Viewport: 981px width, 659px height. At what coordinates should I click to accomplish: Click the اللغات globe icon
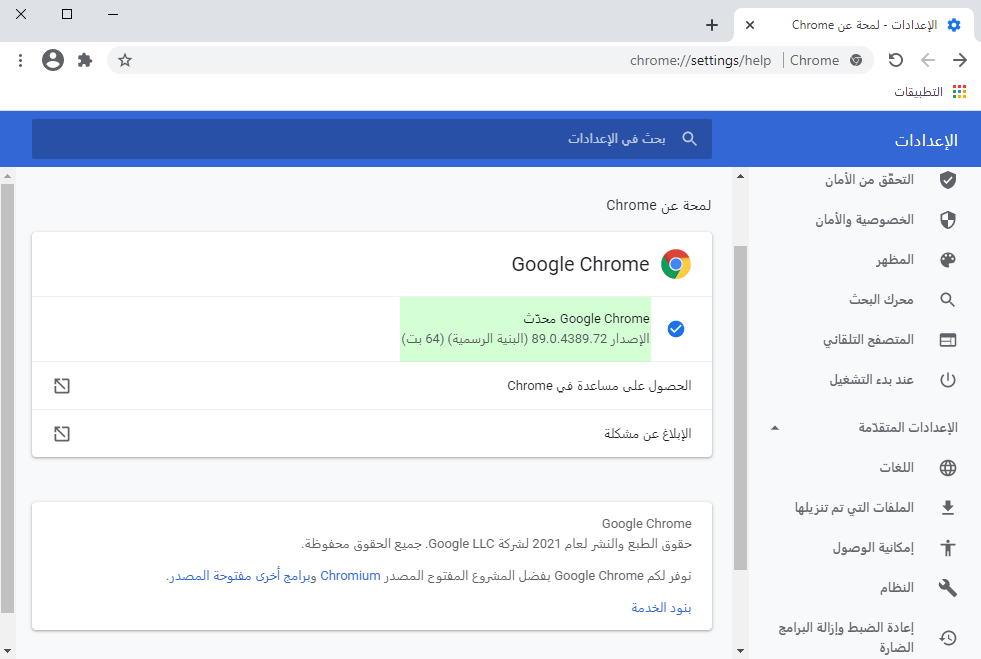click(x=948, y=467)
